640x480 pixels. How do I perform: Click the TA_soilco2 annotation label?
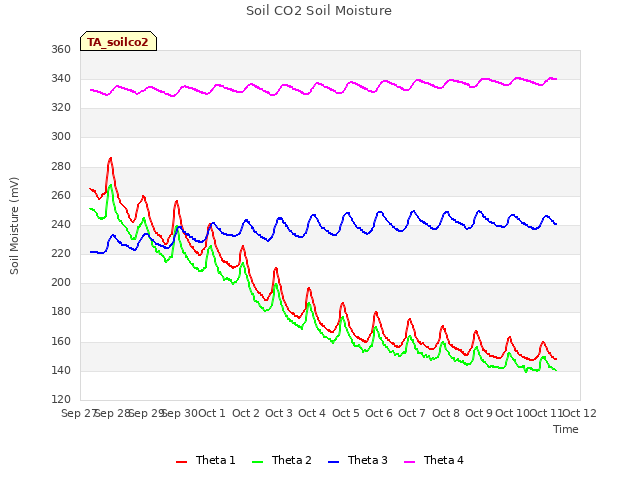pyautogui.click(x=118, y=41)
